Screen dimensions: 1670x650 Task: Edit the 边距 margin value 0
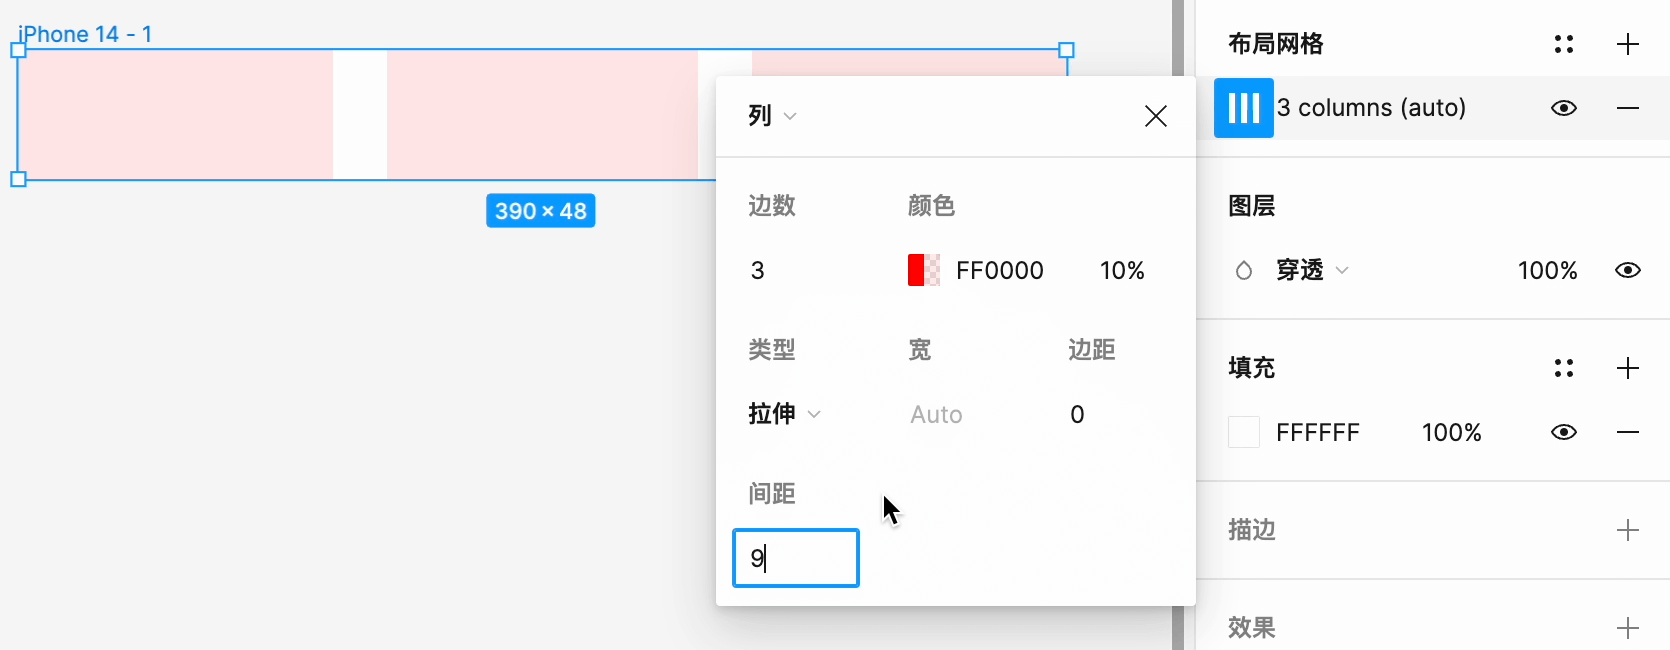[x=1077, y=414]
